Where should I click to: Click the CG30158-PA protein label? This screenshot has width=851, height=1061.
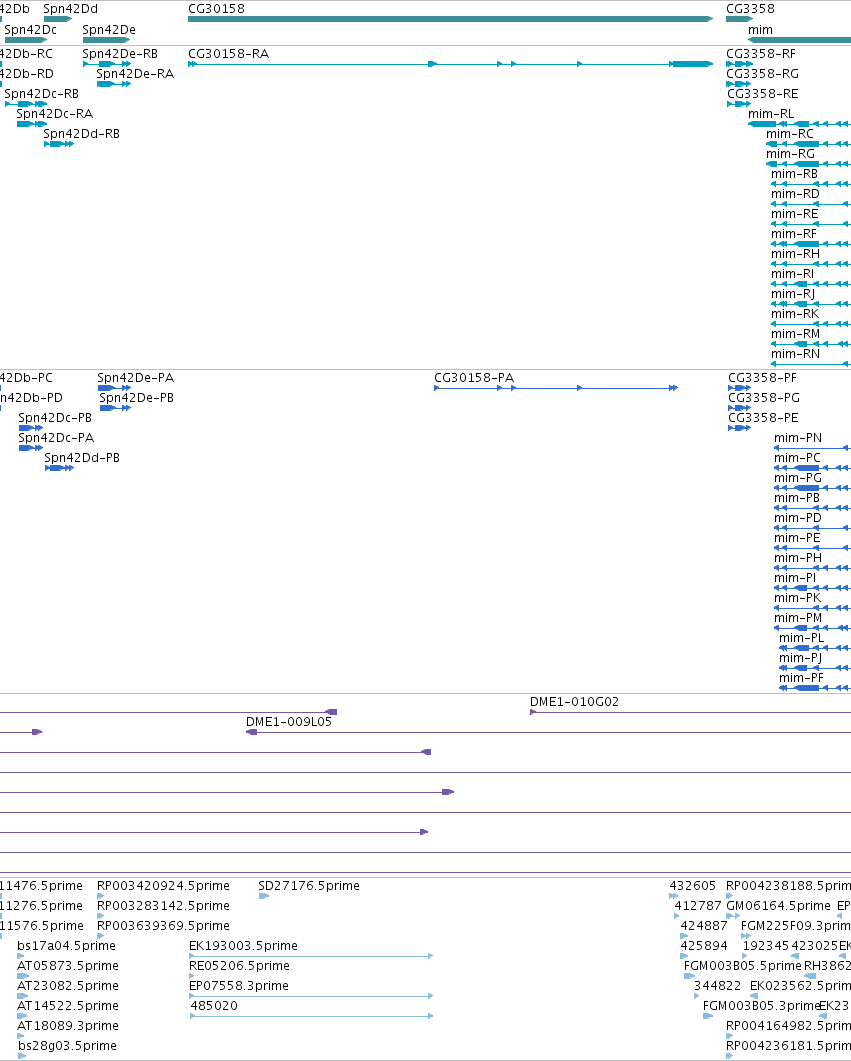pyautogui.click(x=474, y=378)
